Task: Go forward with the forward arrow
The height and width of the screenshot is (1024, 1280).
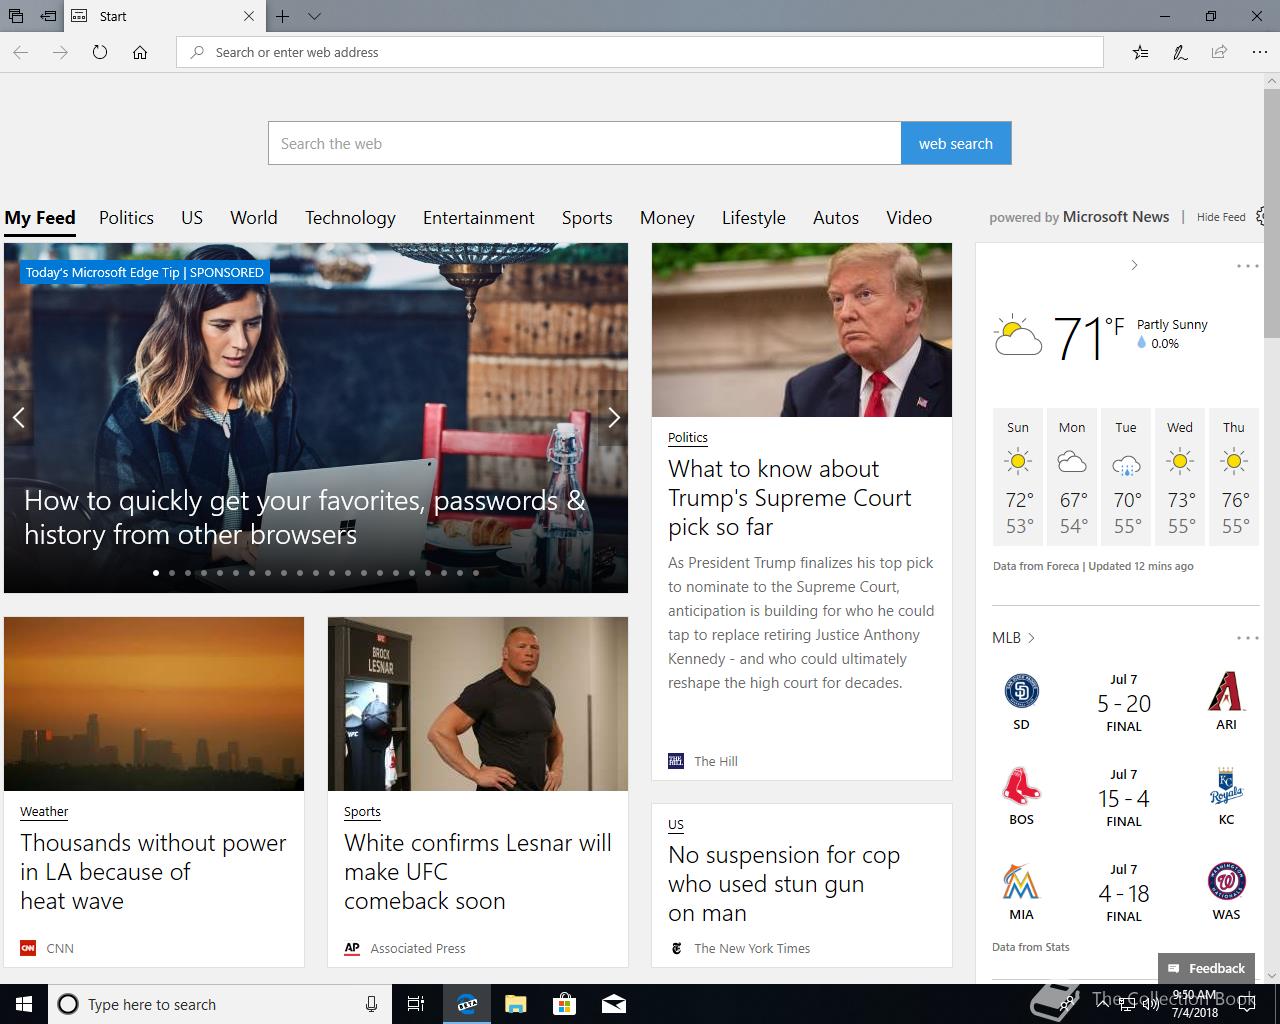Action: point(61,52)
